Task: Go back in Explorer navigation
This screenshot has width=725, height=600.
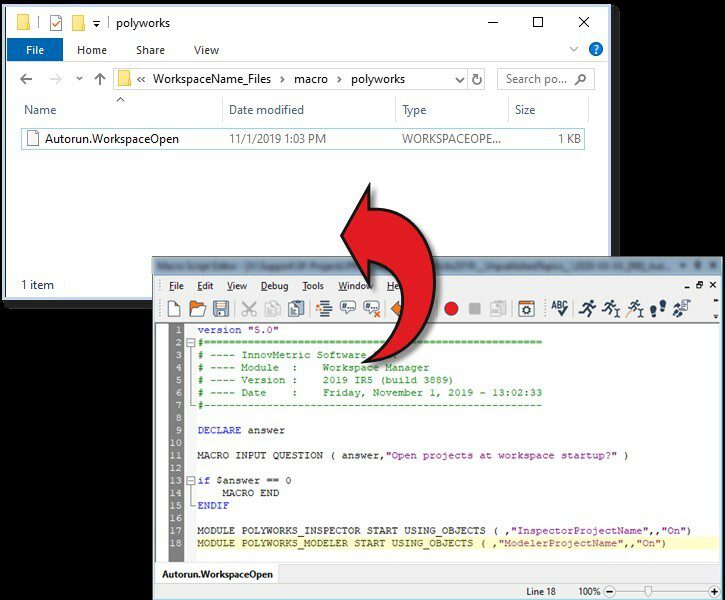Action: 26,79
